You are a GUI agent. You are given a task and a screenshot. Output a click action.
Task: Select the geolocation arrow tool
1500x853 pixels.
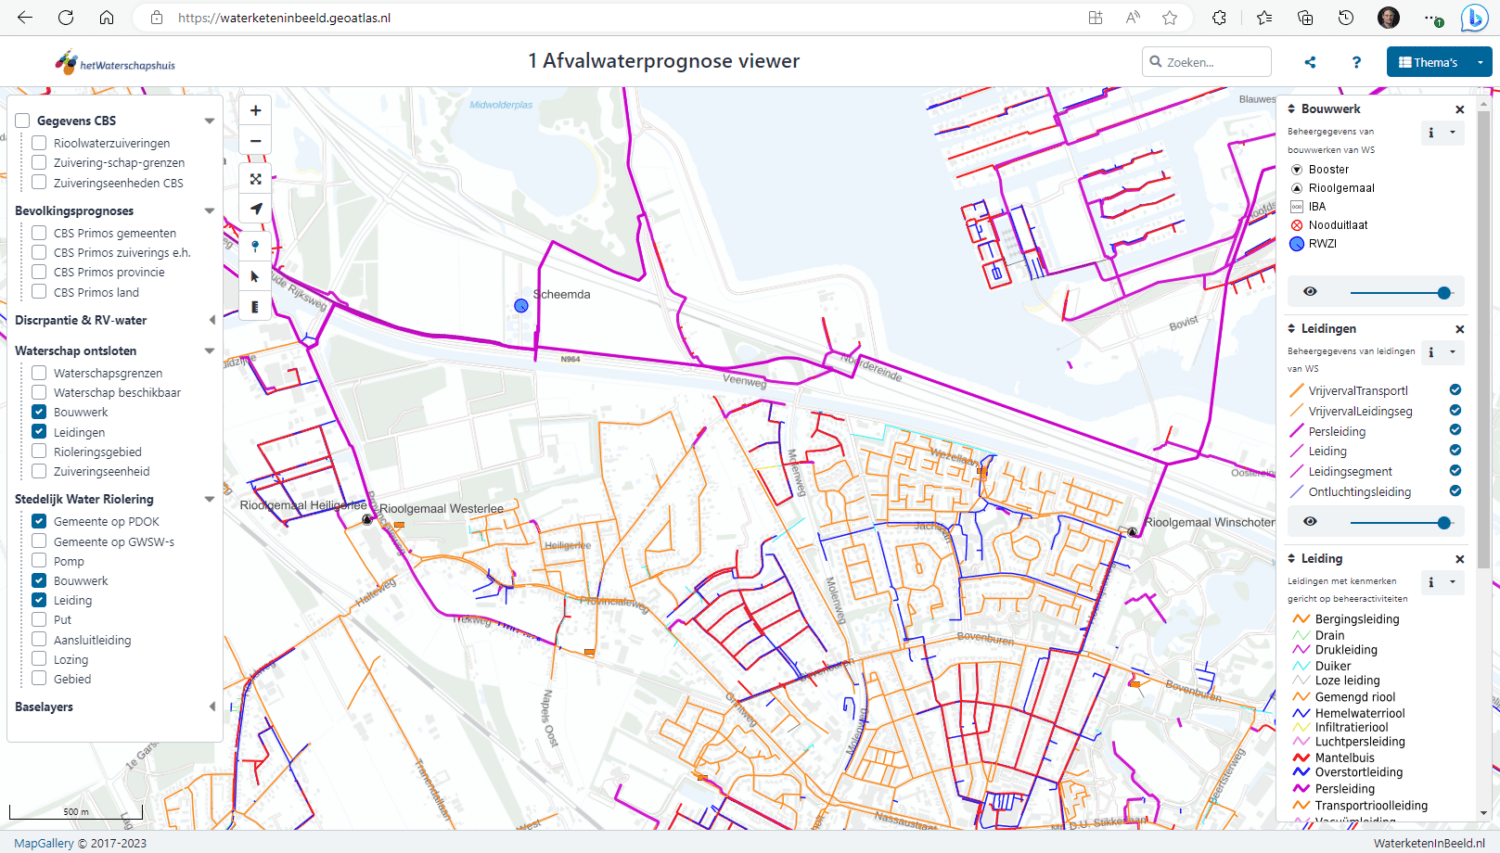coord(255,209)
